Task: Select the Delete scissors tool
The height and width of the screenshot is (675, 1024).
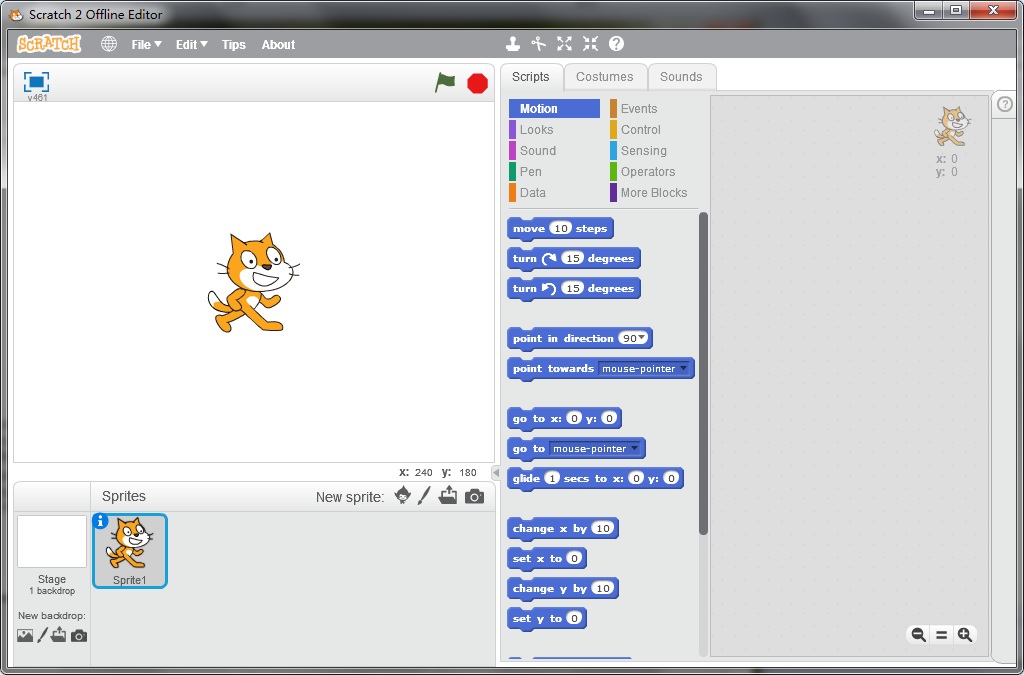Action: pyautogui.click(x=538, y=44)
